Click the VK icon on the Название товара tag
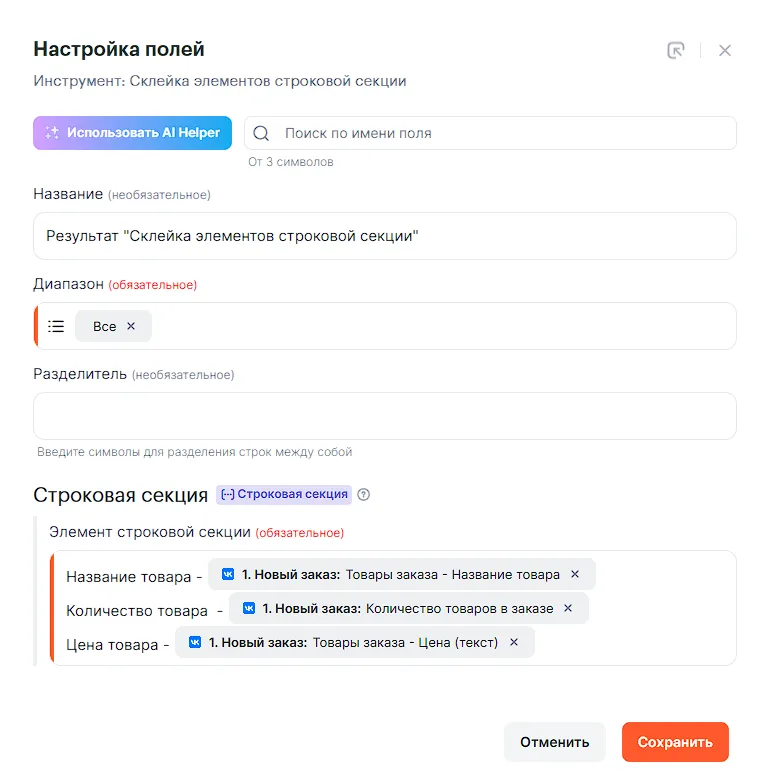Screen dimensions: 760x771 228,574
